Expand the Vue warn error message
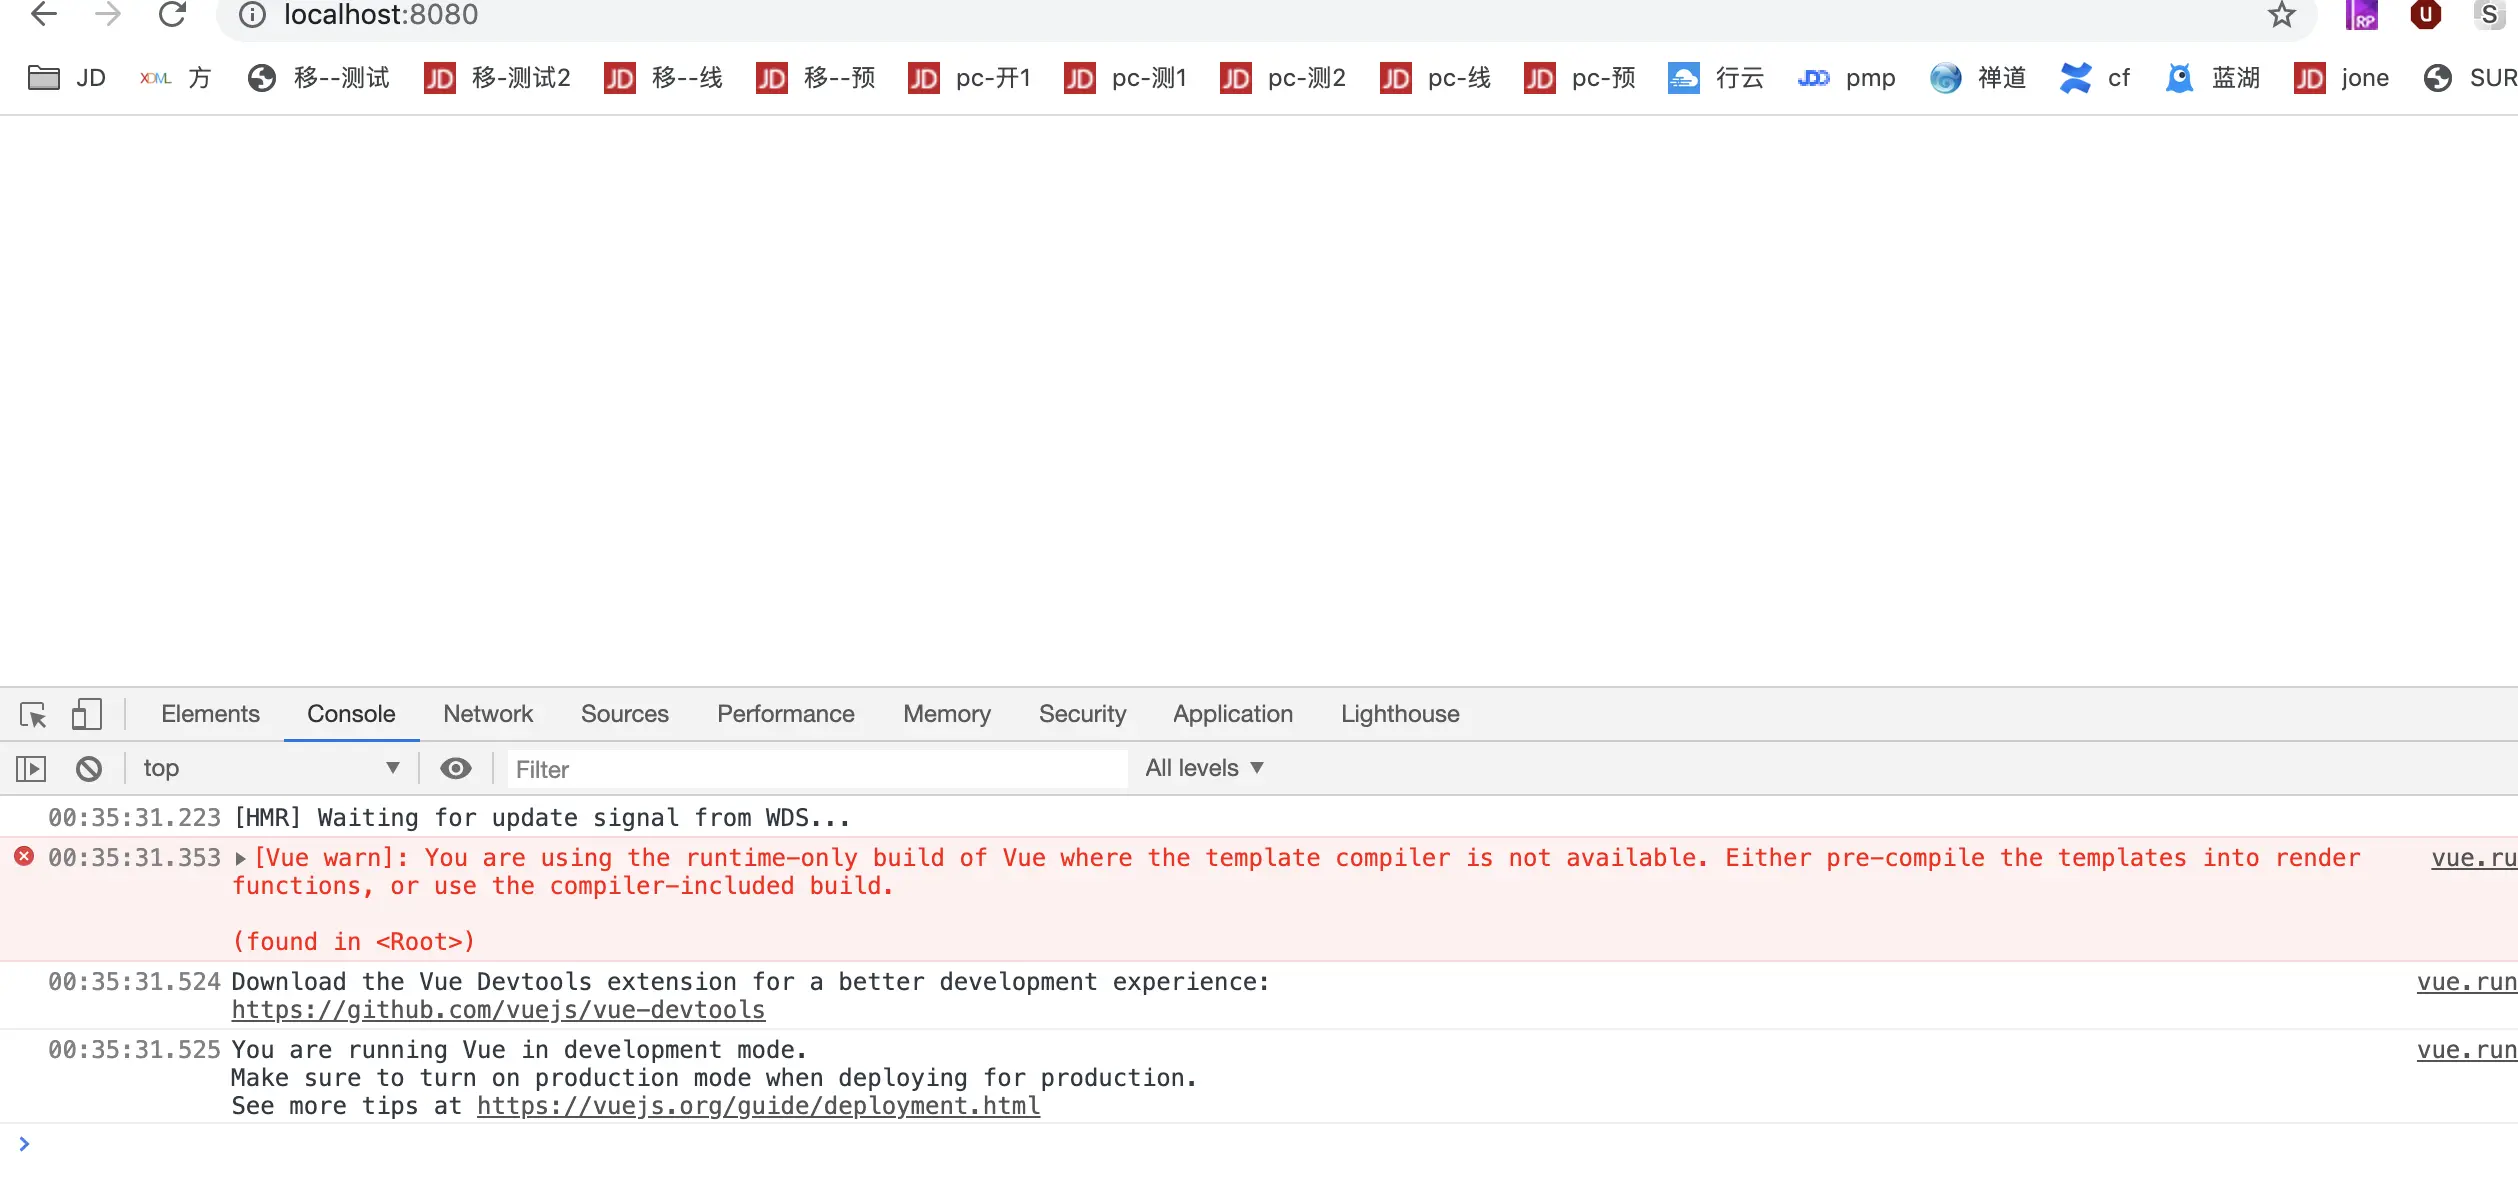Screen dimensions: 2518x1178 click(240, 858)
